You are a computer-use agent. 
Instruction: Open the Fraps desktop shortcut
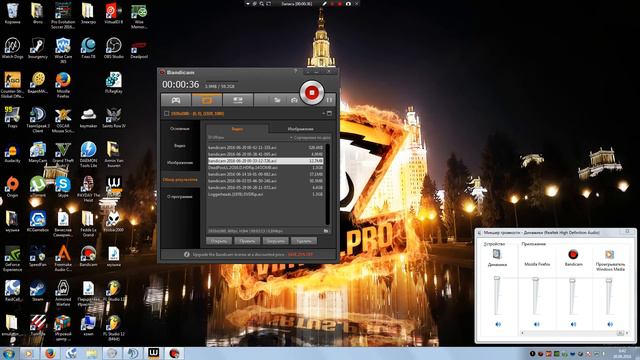[12, 117]
